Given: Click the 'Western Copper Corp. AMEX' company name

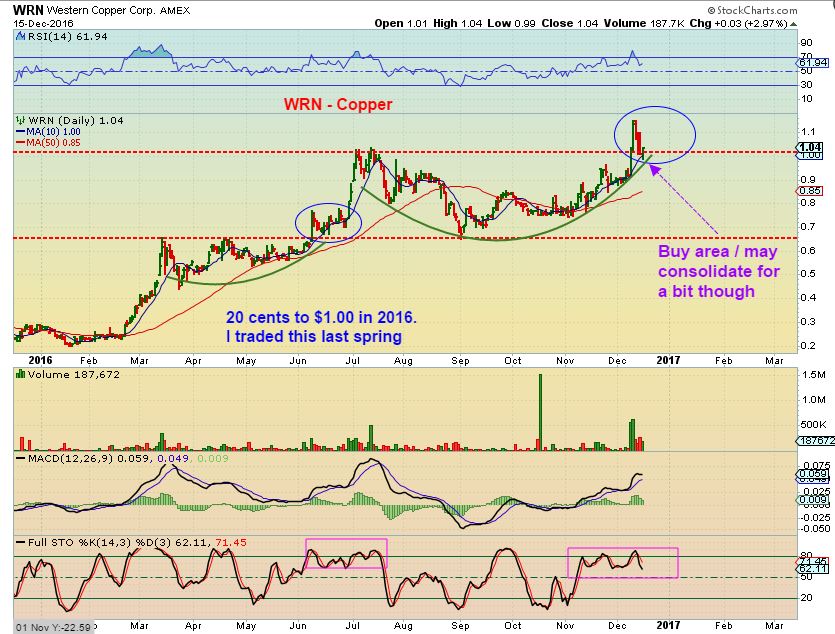Looking at the screenshot, I should 118,10.
